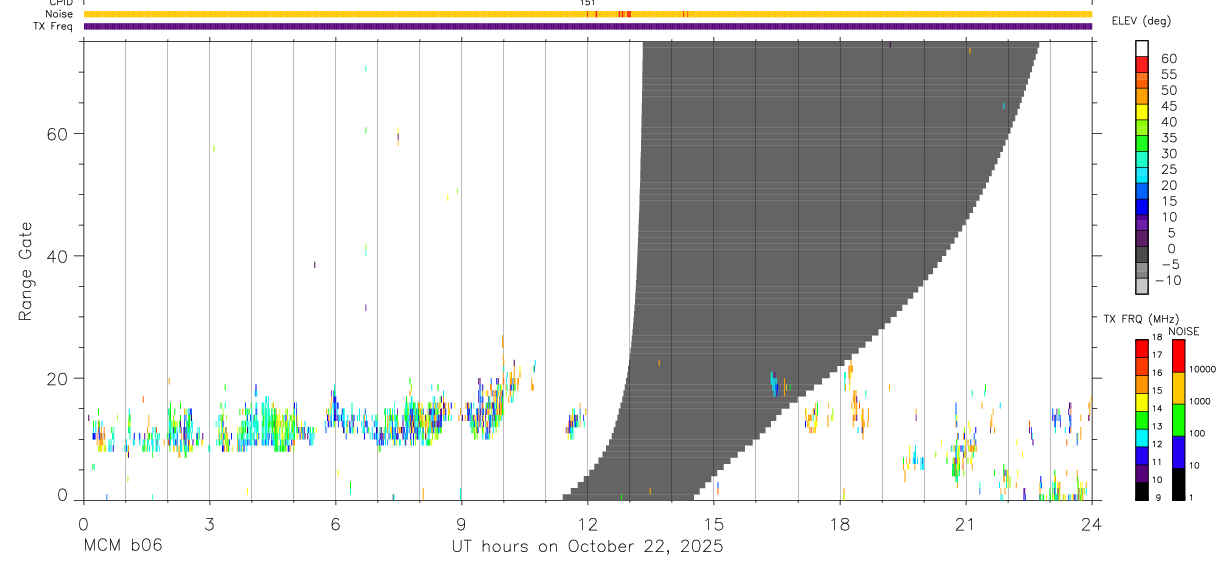Select the red swatch in ELEV colorbar

point(1142,65)
